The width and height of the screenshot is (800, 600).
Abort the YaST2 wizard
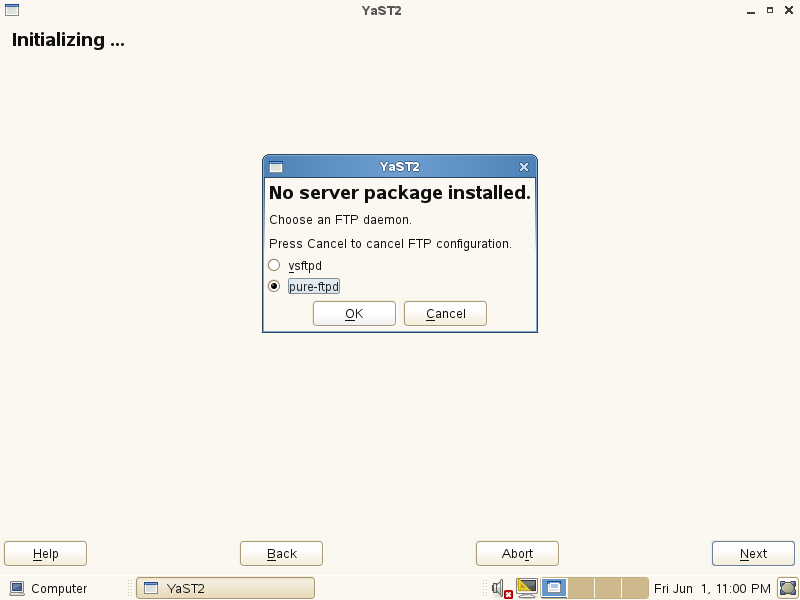(517, 554)
